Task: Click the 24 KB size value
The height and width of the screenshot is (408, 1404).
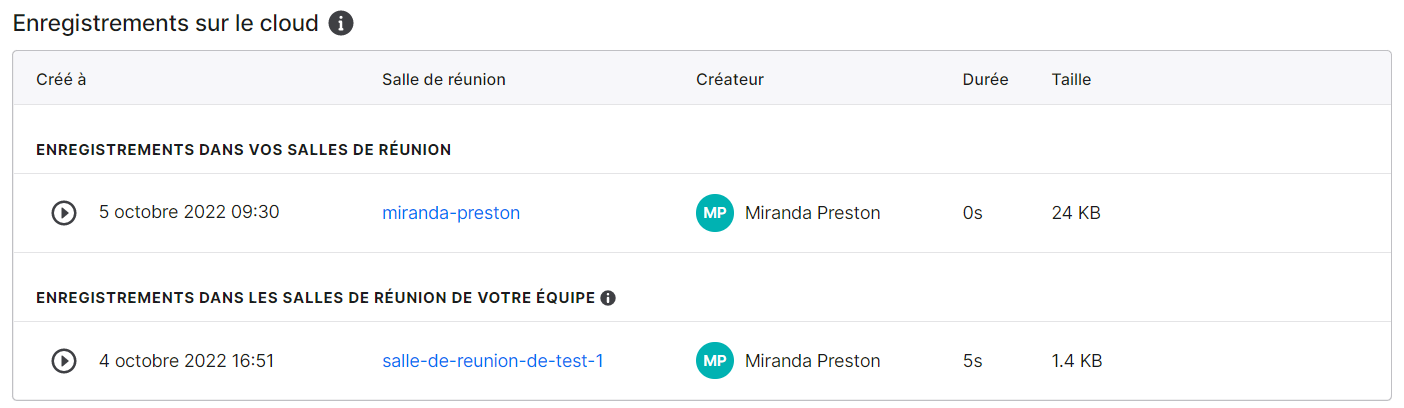Action: click(1076, 213)
